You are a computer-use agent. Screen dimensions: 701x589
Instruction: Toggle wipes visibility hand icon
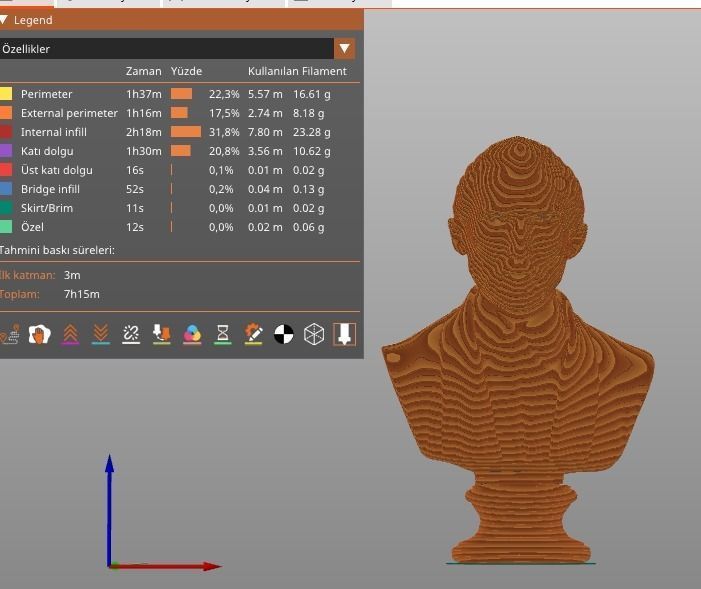tap(39, 334)
